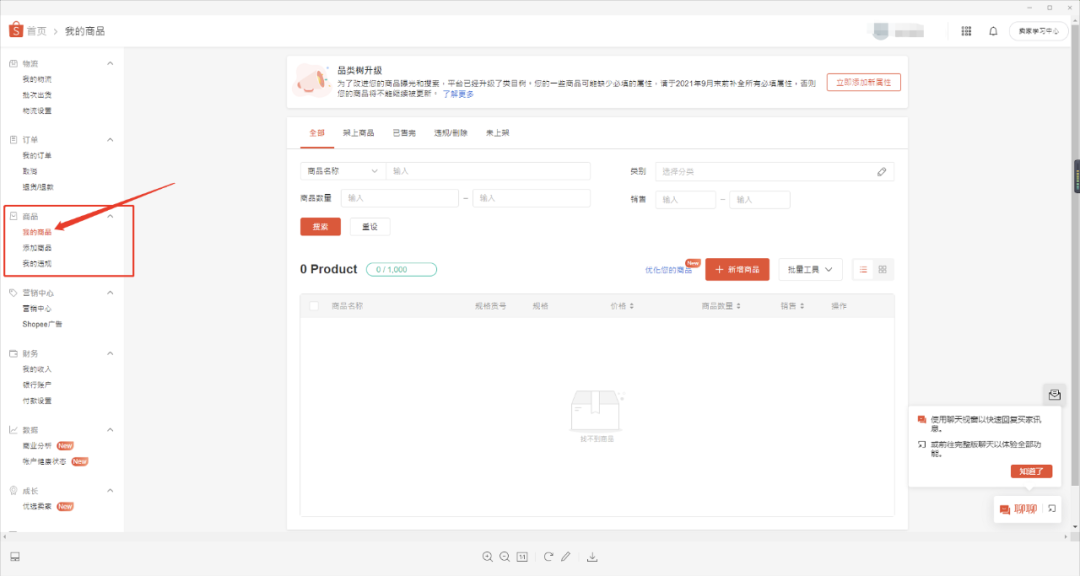Collapse the 商品 sidebar section
This screenshot has height=576, width=1080.
point(110,214)
